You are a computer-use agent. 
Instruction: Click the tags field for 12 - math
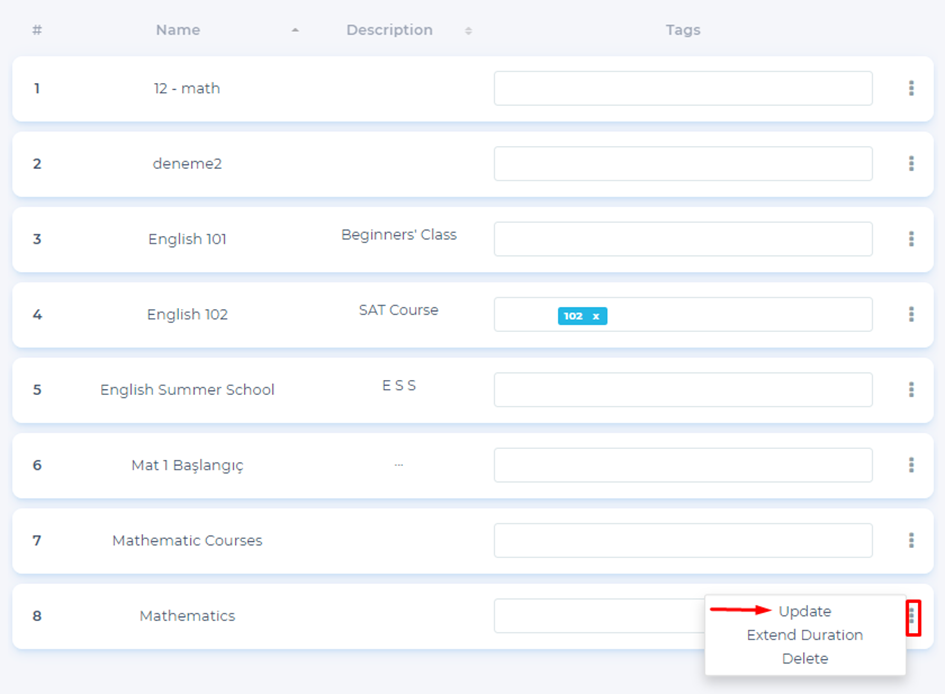point(682,88)
